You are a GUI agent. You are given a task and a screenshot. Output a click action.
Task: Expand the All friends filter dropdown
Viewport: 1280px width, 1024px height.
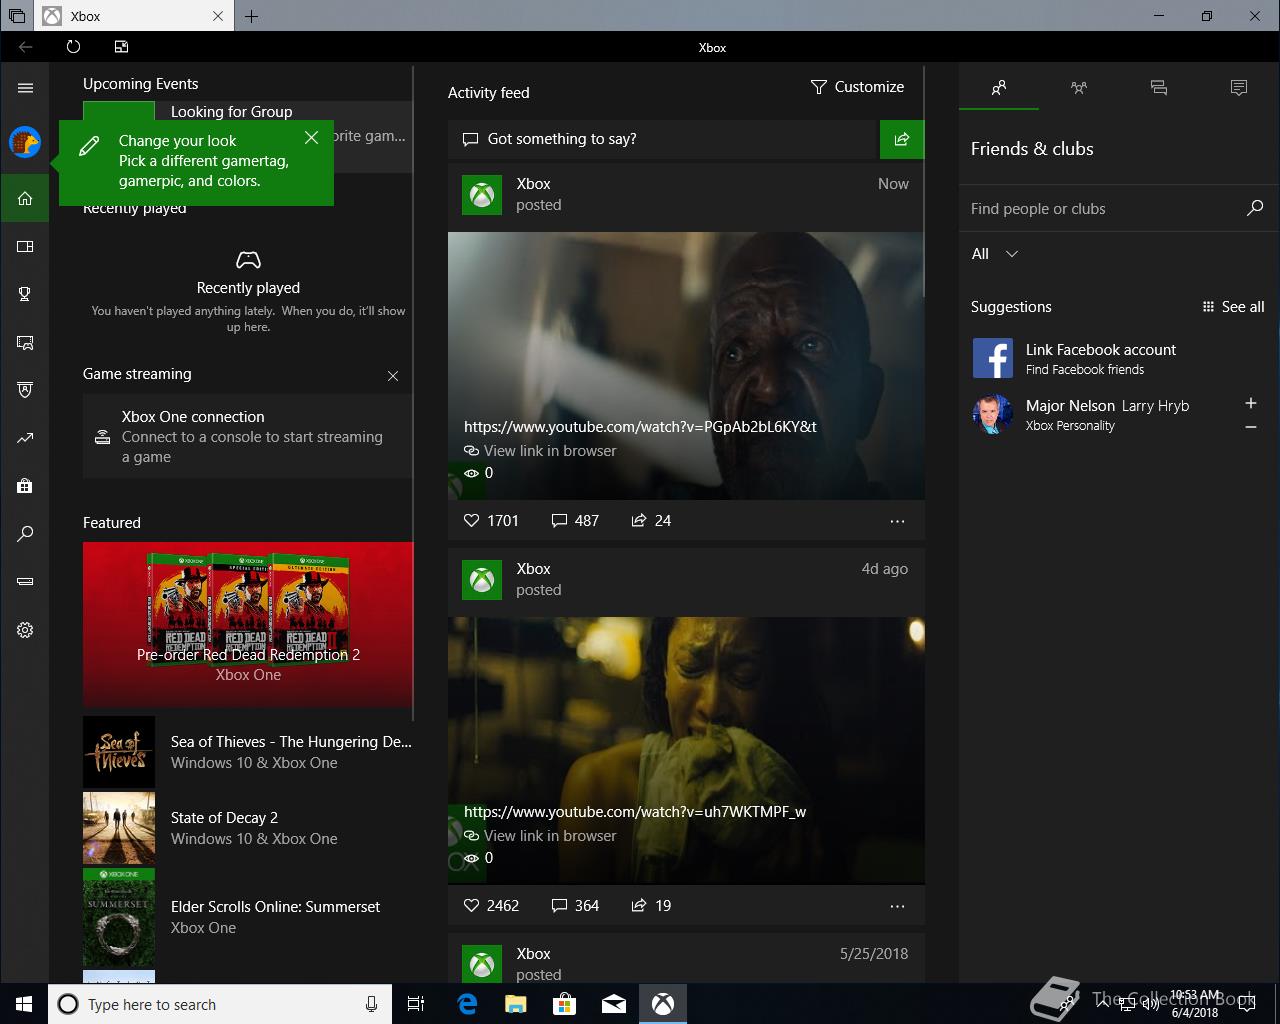point(995,254)
